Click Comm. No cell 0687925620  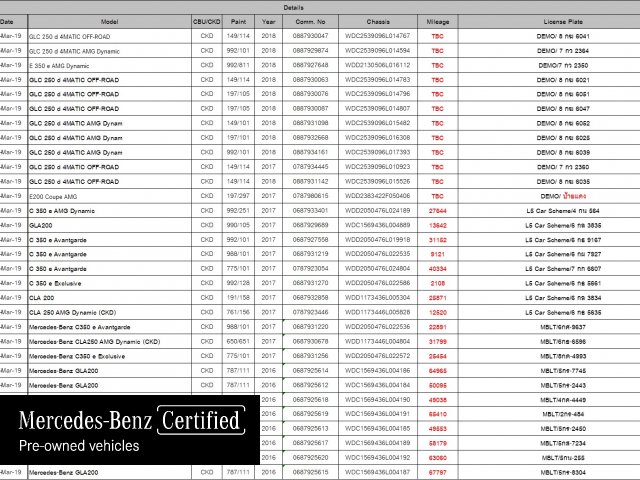click(310, 458)
